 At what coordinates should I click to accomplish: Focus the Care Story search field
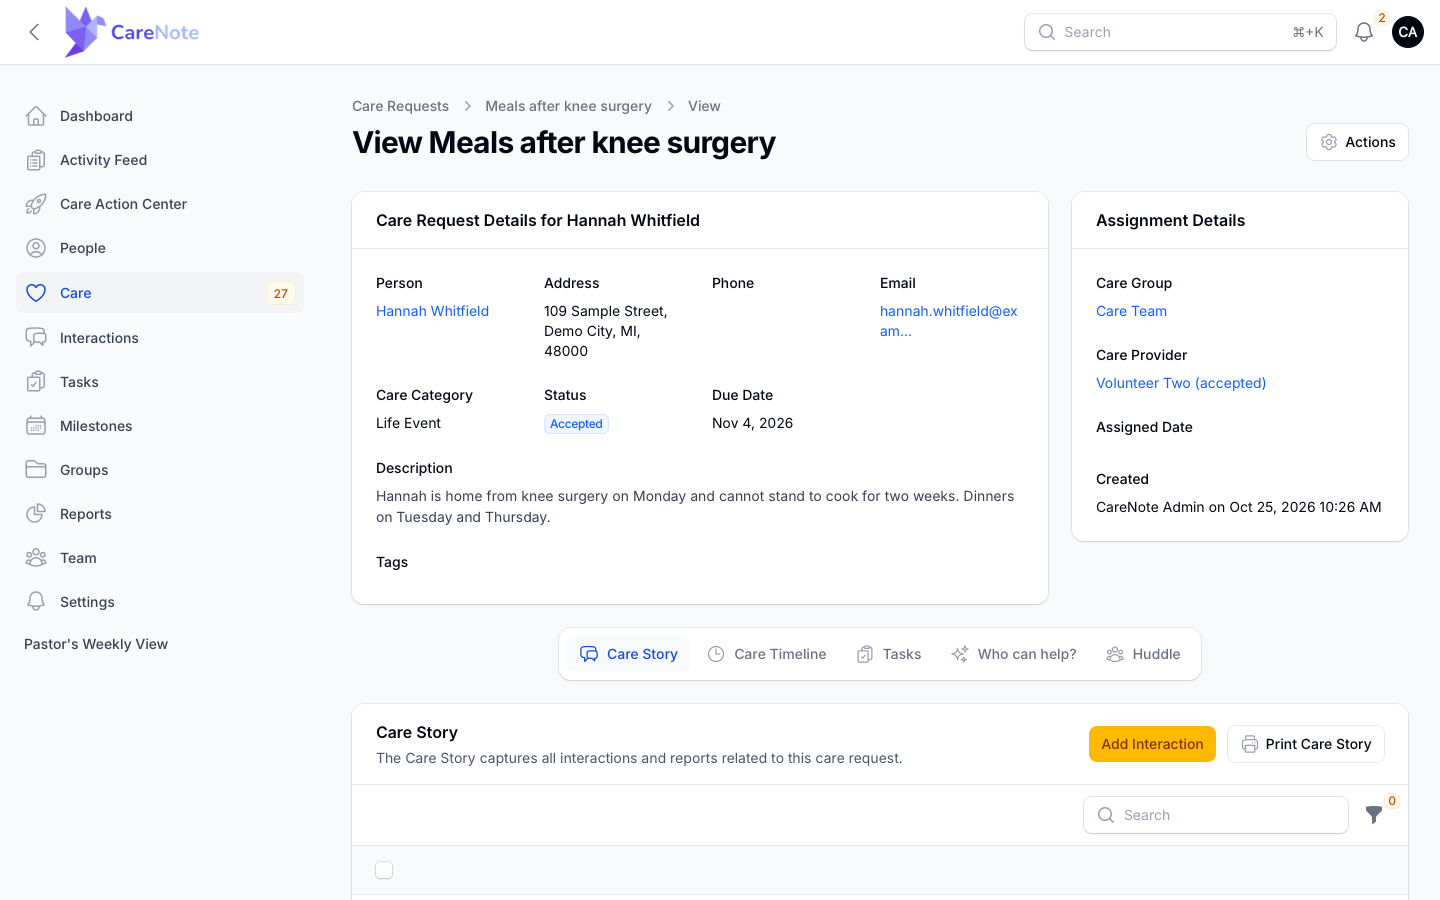(x=1216, y=815)
